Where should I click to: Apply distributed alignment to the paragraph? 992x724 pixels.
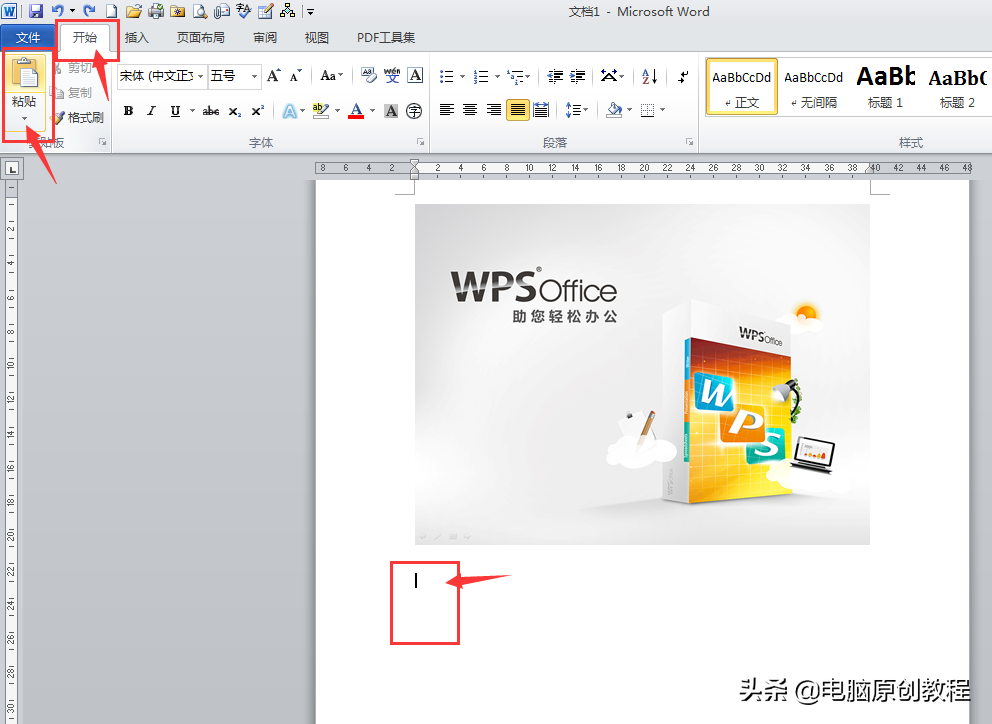(x=541, y=110)
